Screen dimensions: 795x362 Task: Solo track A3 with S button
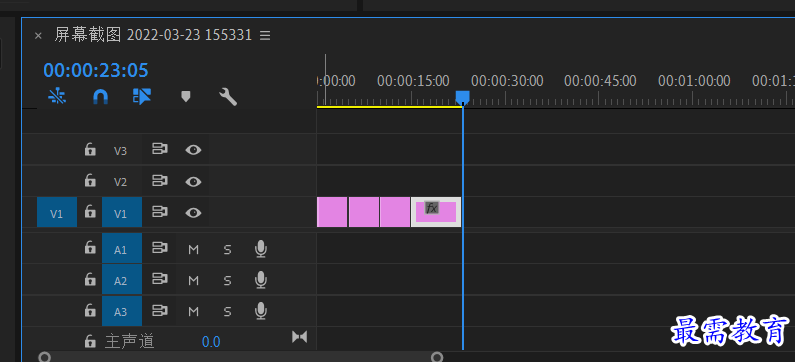pyautogui.click(x=227, y=312)
